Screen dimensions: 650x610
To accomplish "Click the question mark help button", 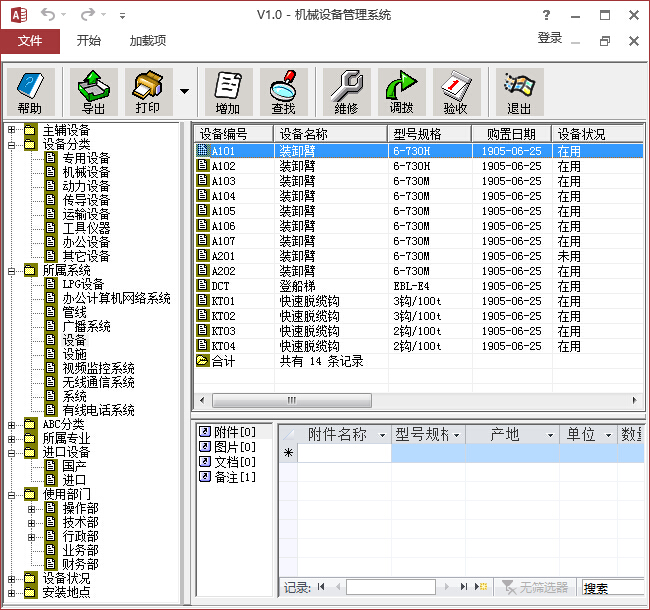I will (546, 15).
